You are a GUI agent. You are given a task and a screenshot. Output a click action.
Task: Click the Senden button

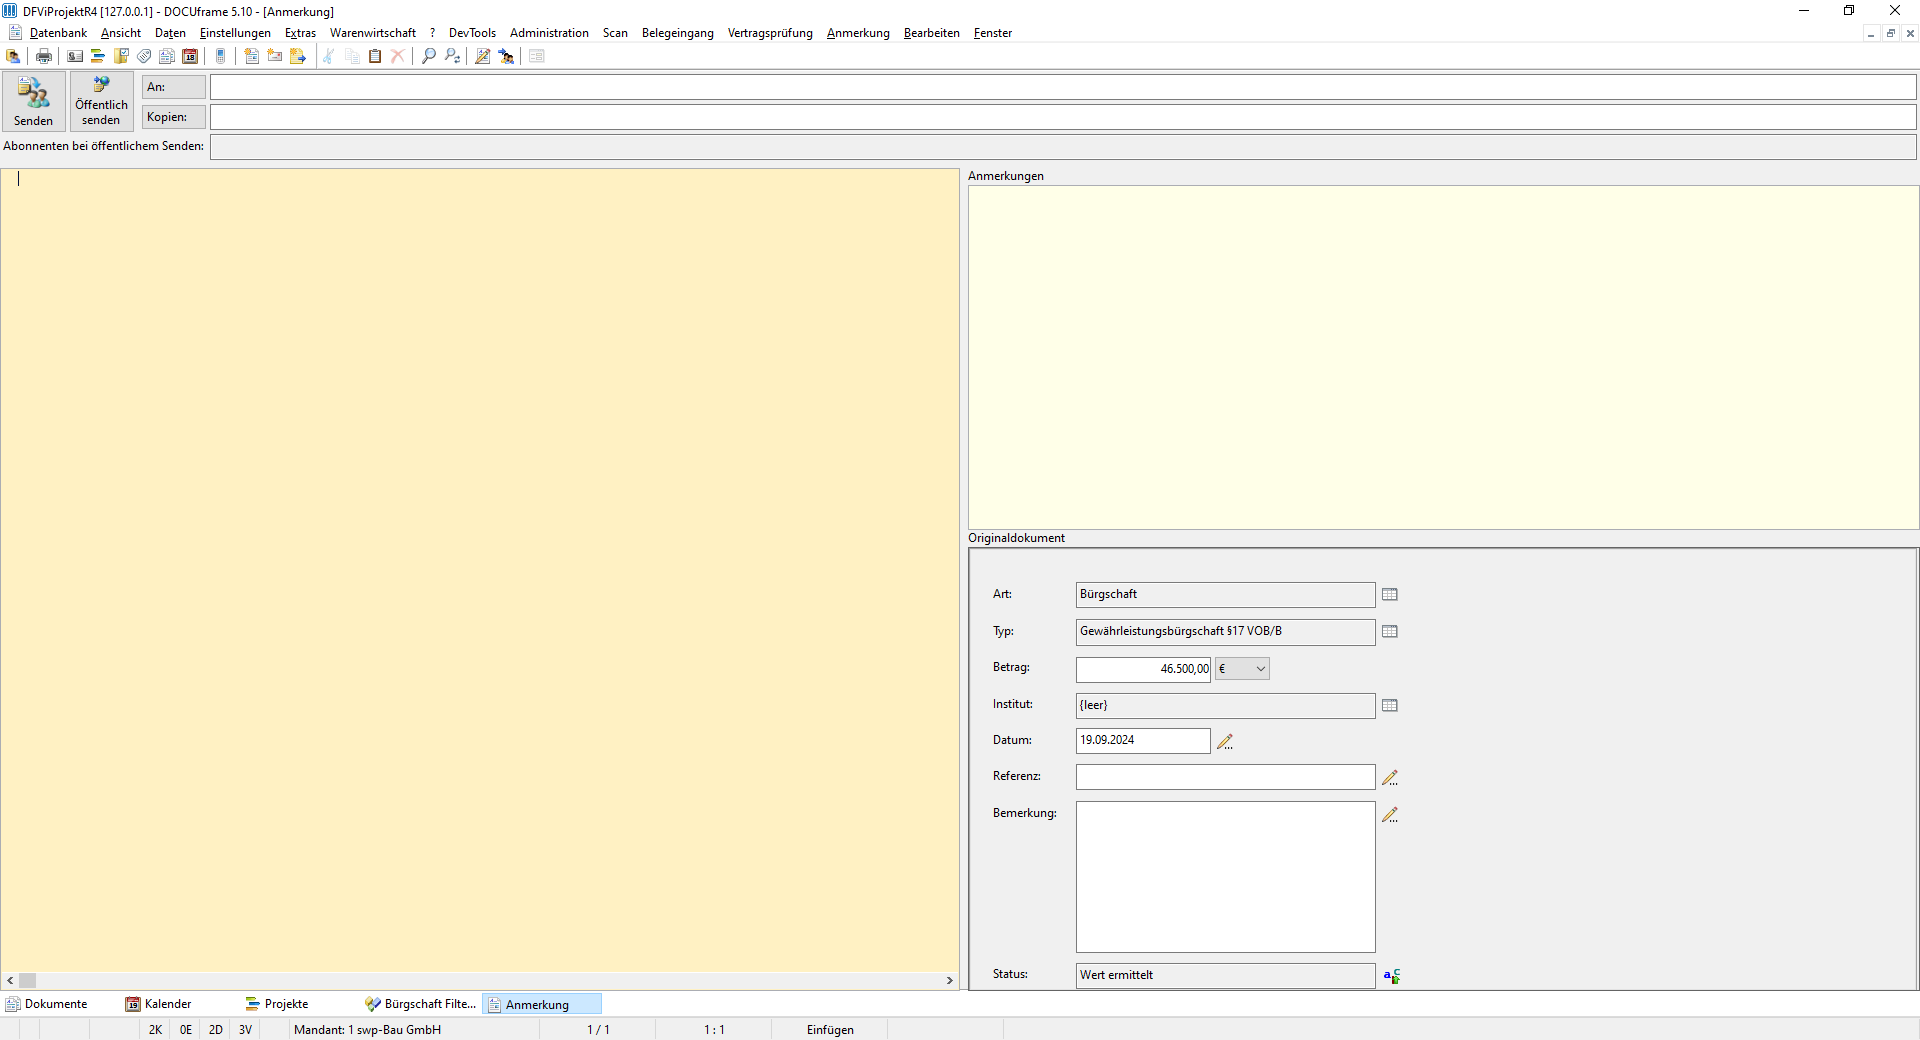click(34, 101)
